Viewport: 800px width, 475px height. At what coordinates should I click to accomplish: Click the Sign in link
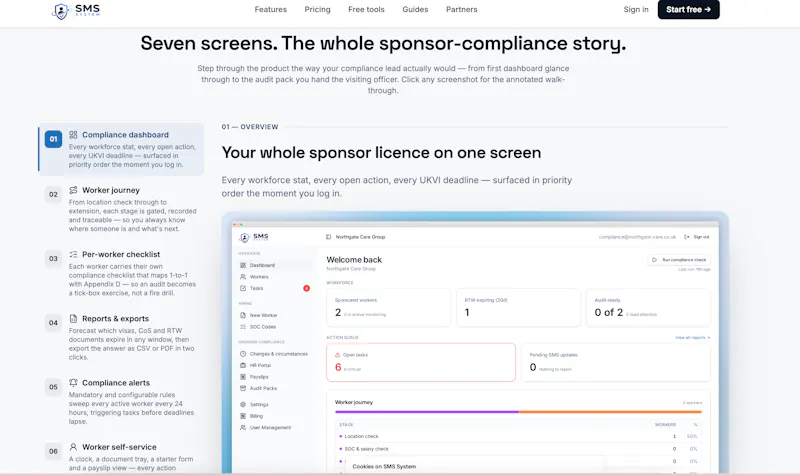point(636,10)
